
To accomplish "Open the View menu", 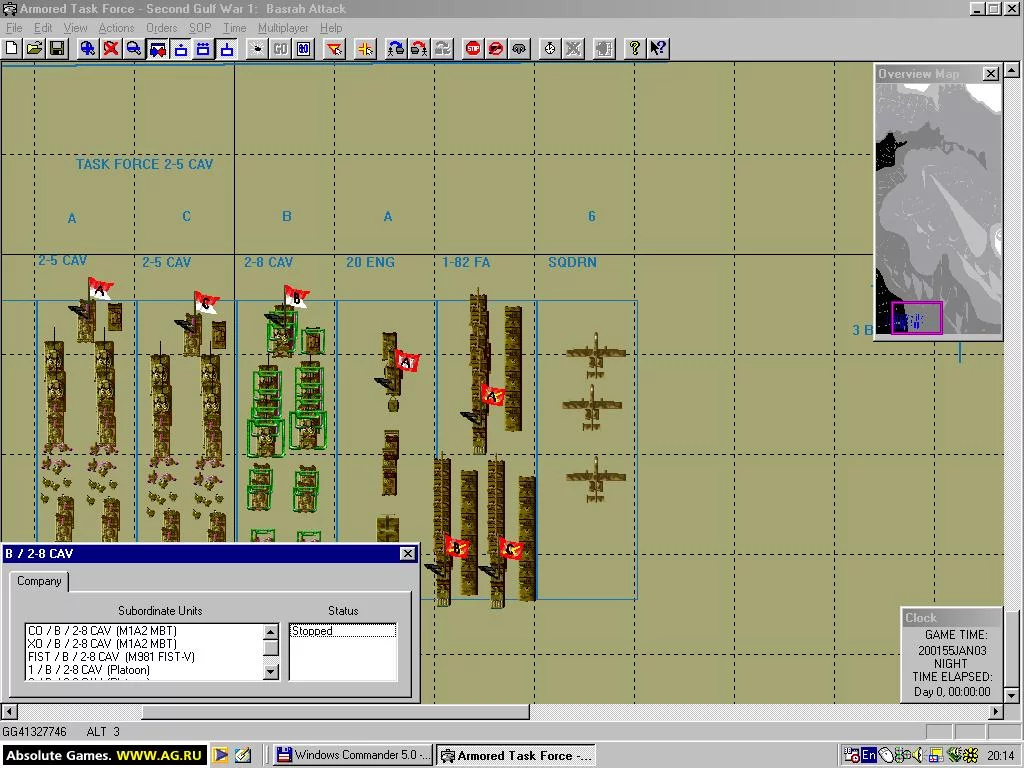I will point(75,28).
